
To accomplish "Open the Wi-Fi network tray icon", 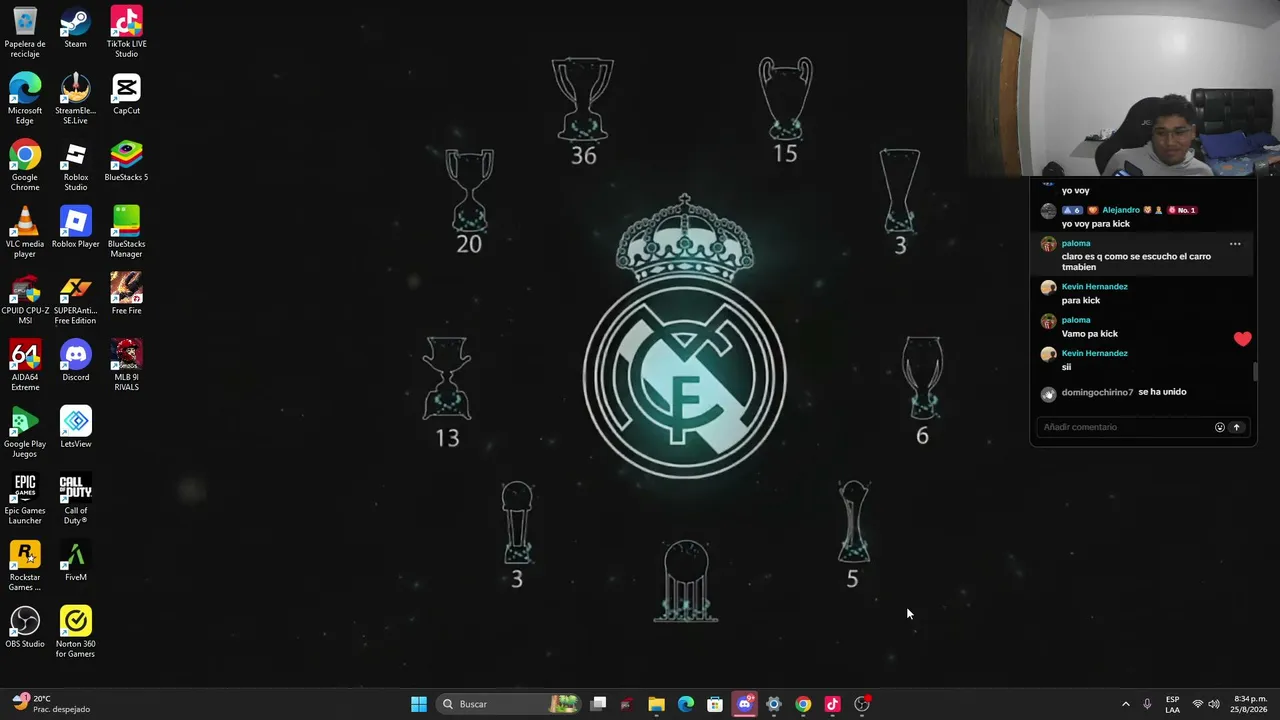I will point(1197,704).
